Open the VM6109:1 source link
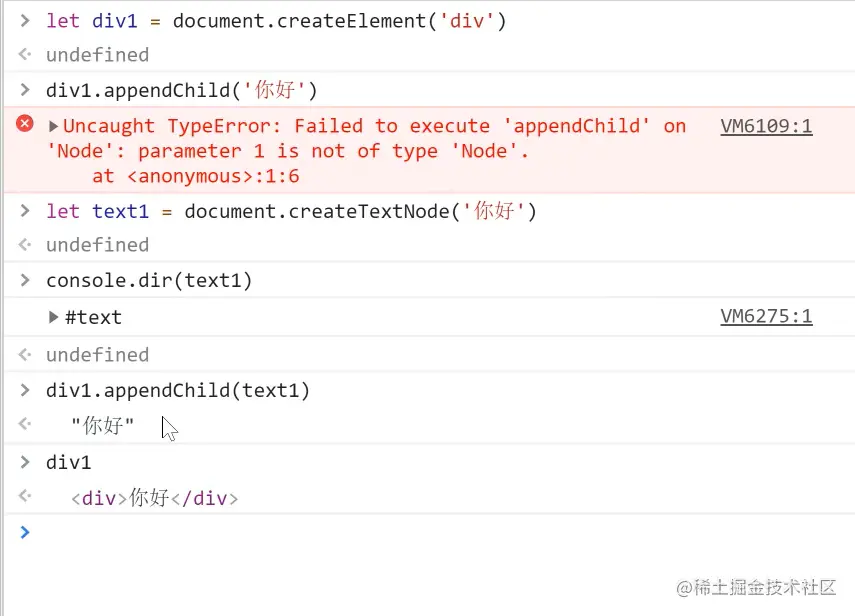This screenshot has height=616, width=855. point(766,126)
